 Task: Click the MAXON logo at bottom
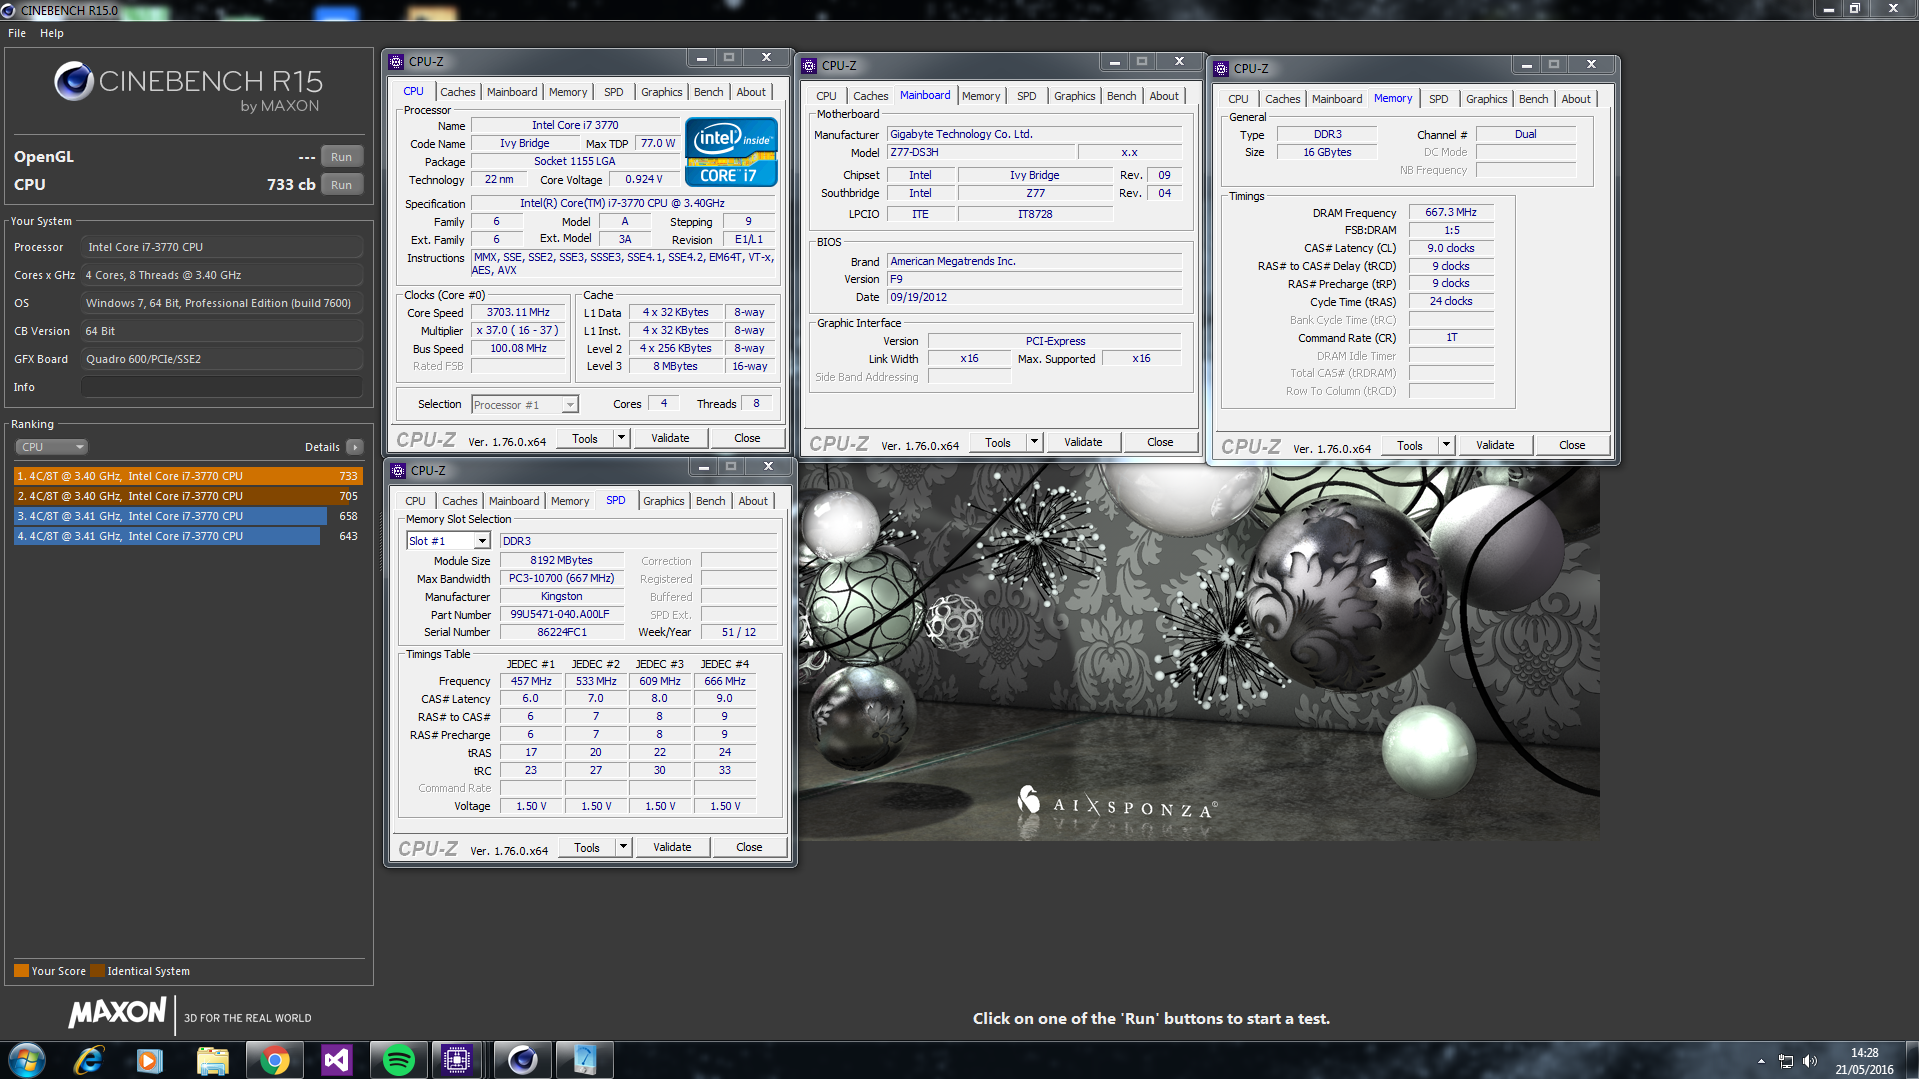pyautogui.click(x=117, y=1013)
